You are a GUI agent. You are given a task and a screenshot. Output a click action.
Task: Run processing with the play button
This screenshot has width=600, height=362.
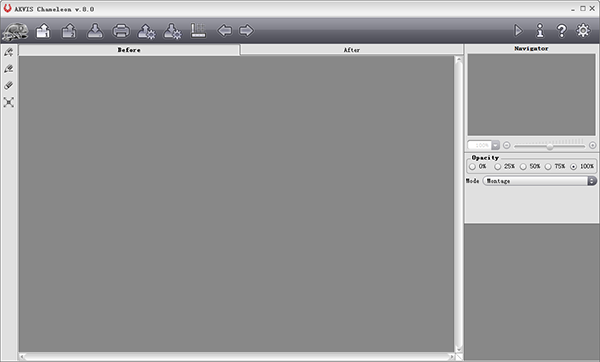(518, 31)
